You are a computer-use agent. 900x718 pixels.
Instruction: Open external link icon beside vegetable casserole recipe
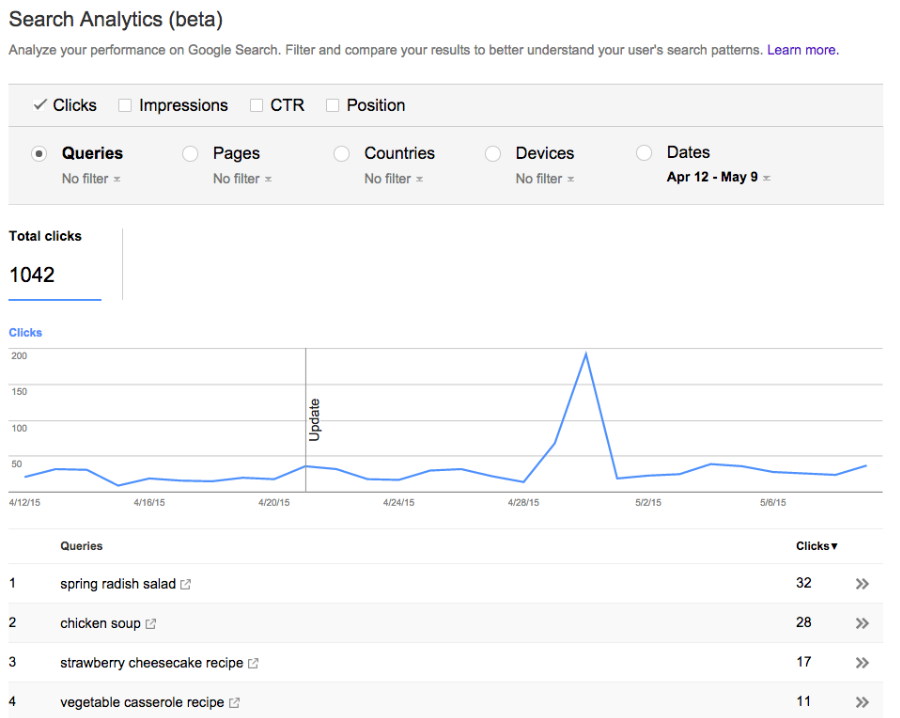click(x=234, y=703)
